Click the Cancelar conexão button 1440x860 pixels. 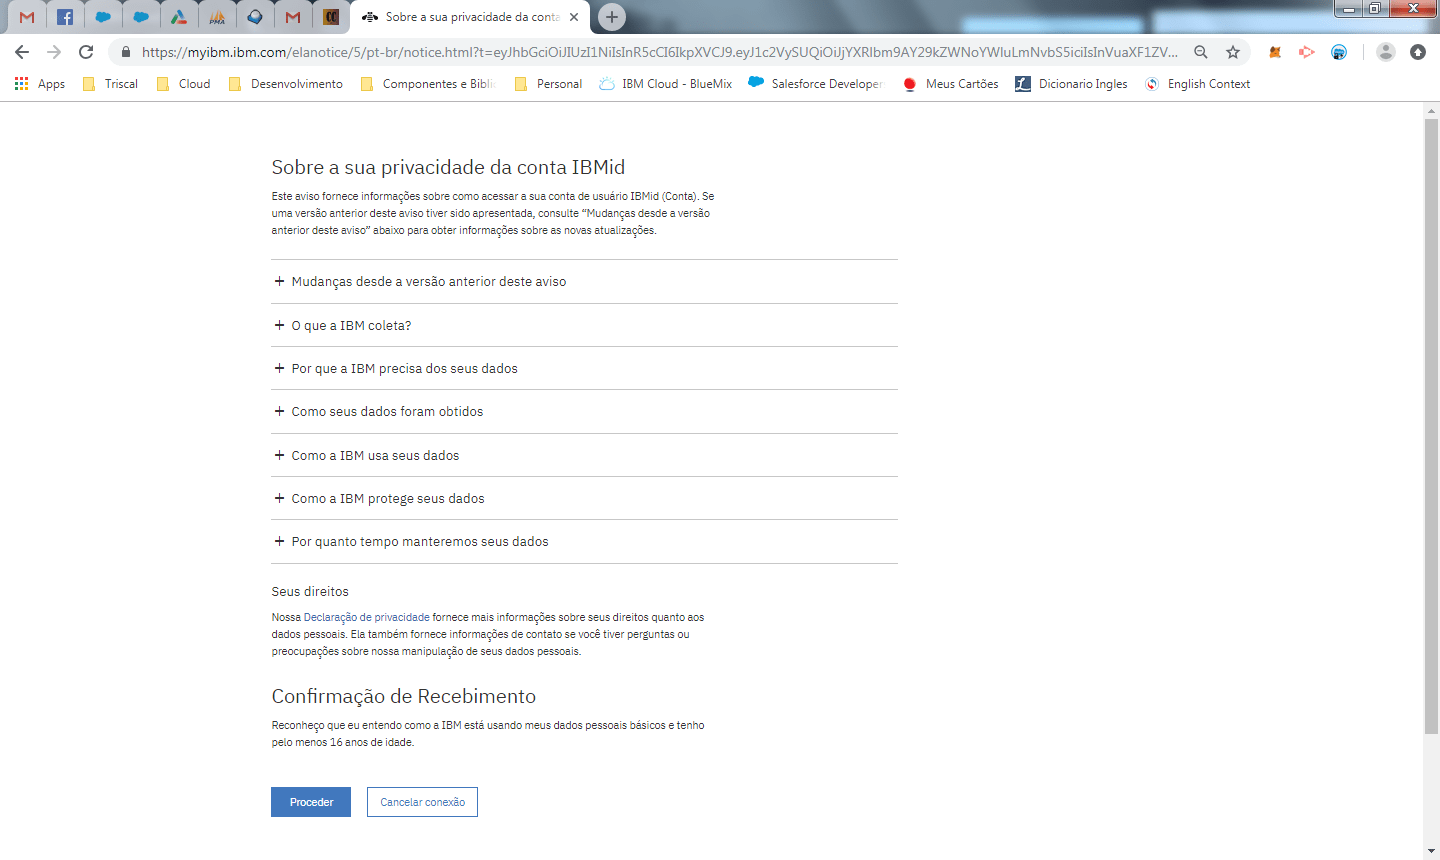pos(422,802)
